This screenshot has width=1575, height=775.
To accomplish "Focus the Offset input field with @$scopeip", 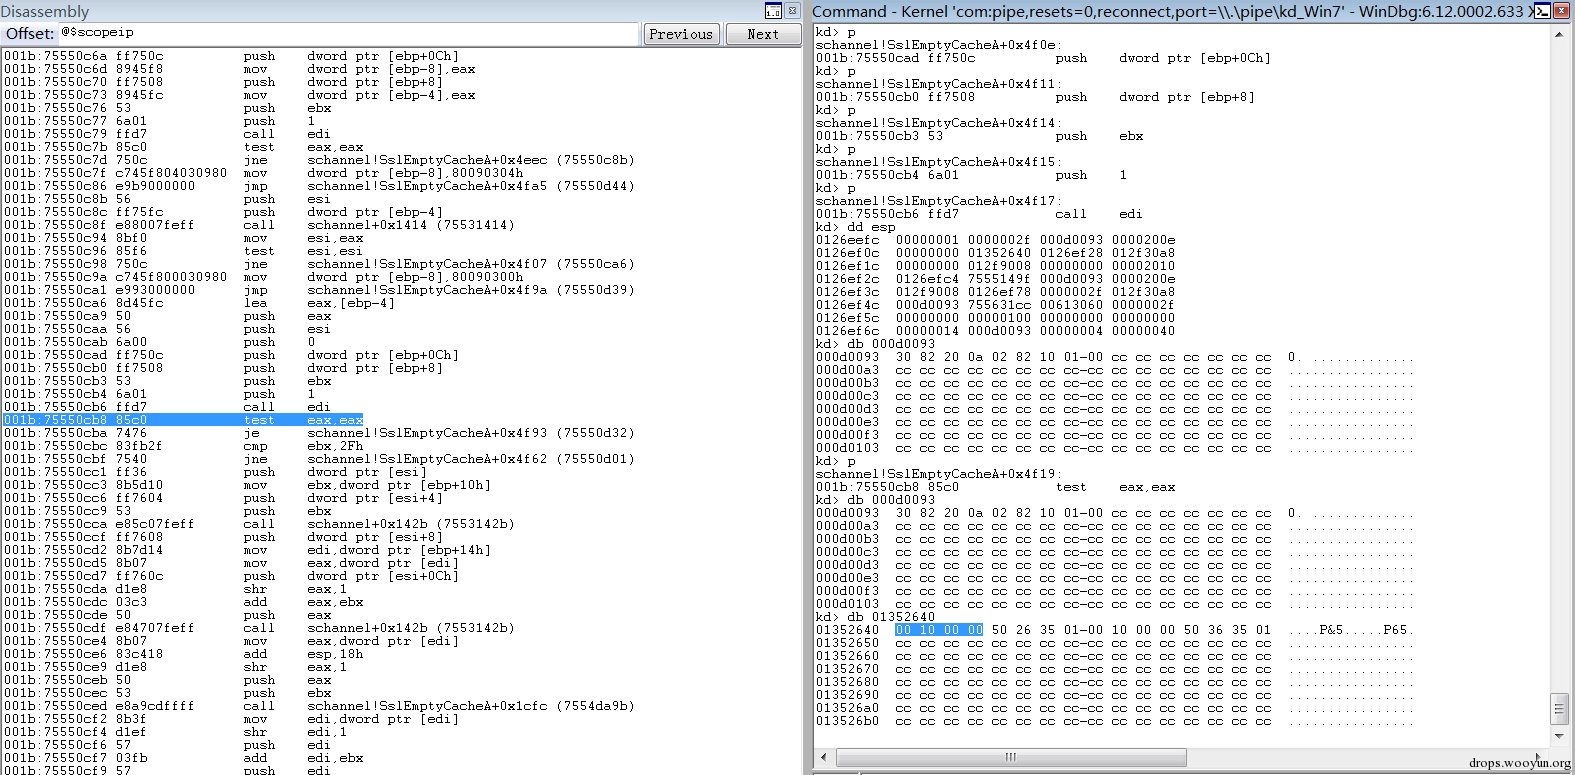I will tap(347, 33).
